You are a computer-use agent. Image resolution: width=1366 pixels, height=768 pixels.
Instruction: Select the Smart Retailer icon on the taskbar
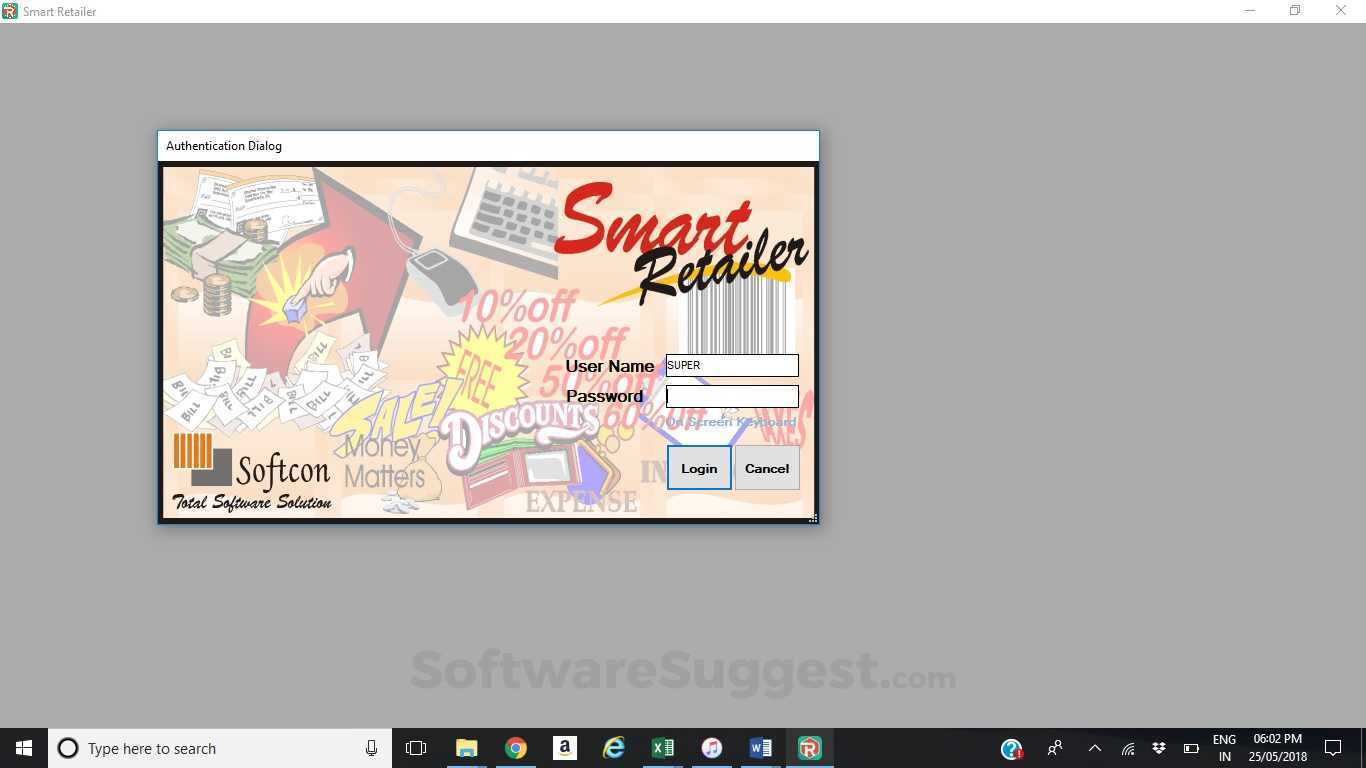(x=809, y=748)
